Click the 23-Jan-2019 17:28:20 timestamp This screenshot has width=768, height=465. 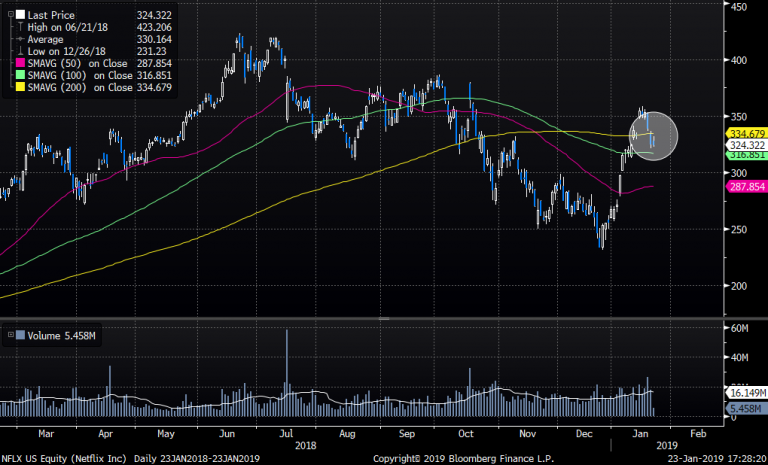pos(715,459)
